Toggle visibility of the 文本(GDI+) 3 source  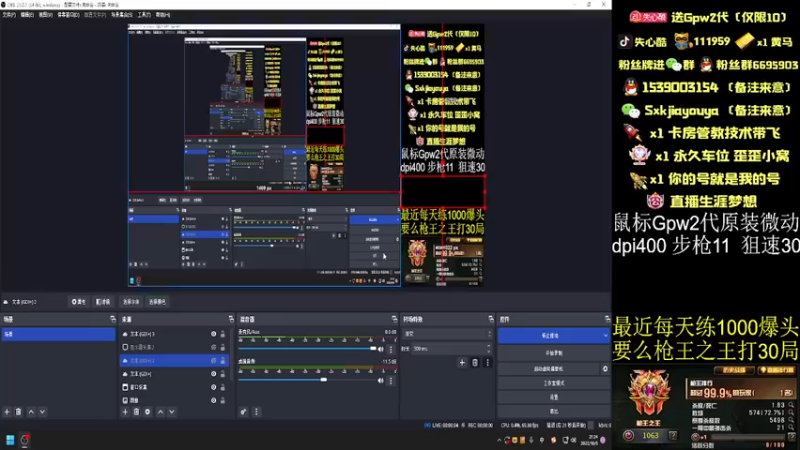coord(213,334)
